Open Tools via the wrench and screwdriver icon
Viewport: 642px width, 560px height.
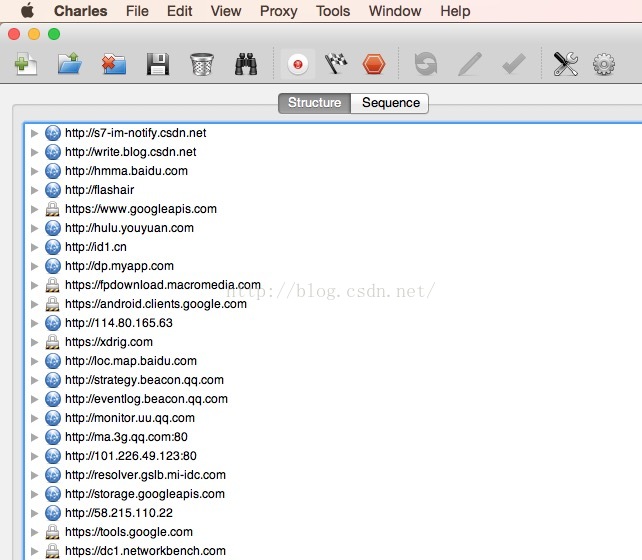click(x=565, y=64)
